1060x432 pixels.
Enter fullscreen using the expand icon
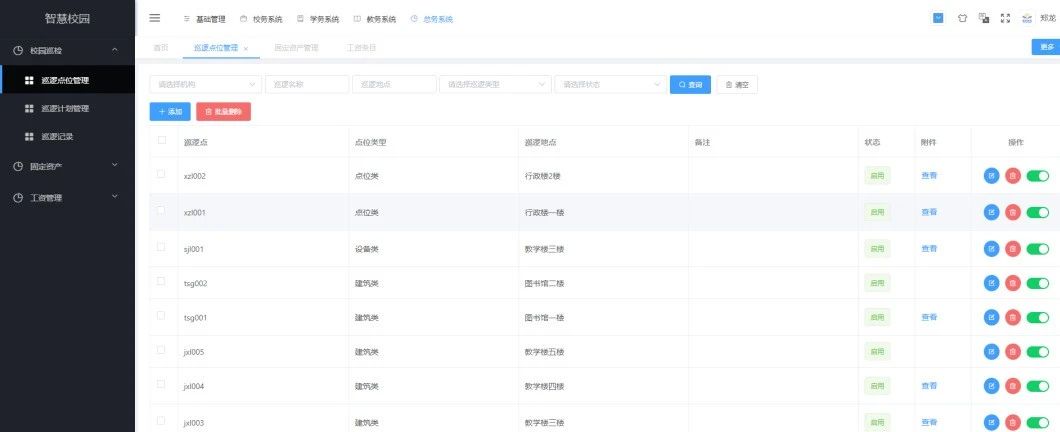click(x=1005, y=18)
